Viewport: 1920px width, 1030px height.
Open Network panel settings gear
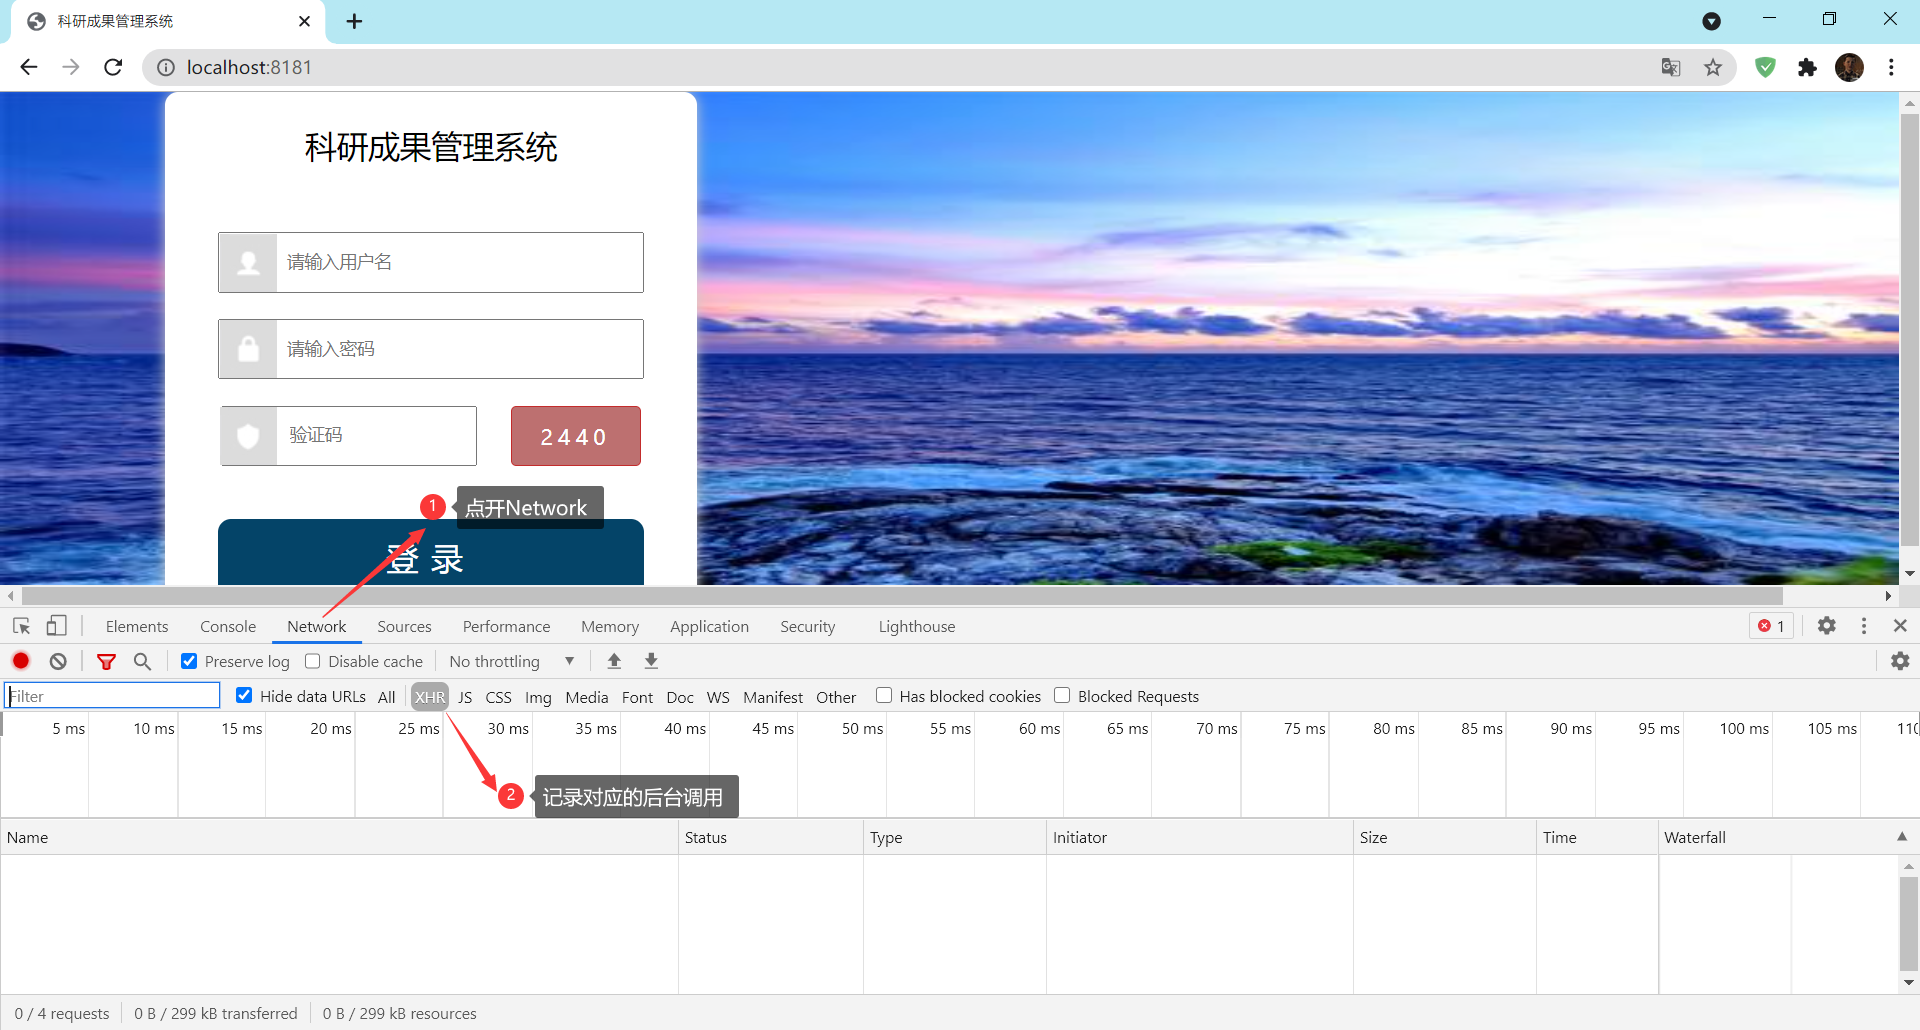(x=1900, y=661)
